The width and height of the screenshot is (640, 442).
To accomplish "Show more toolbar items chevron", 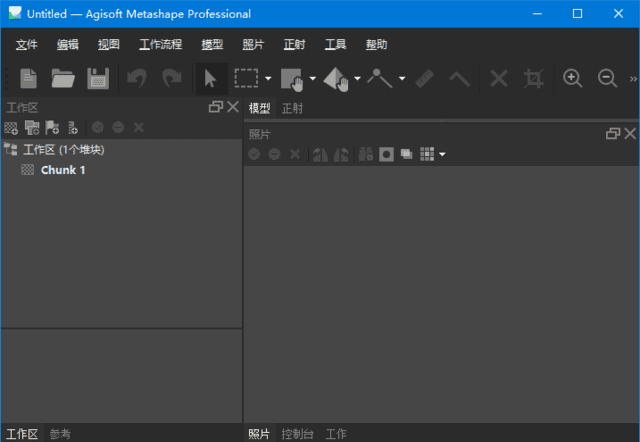I will (633, 79).
